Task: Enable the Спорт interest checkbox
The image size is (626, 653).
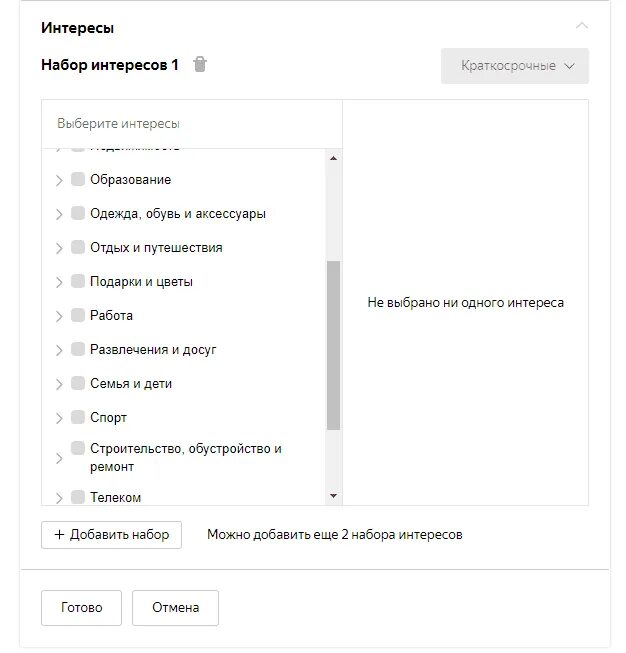Action: coord(78,417)
